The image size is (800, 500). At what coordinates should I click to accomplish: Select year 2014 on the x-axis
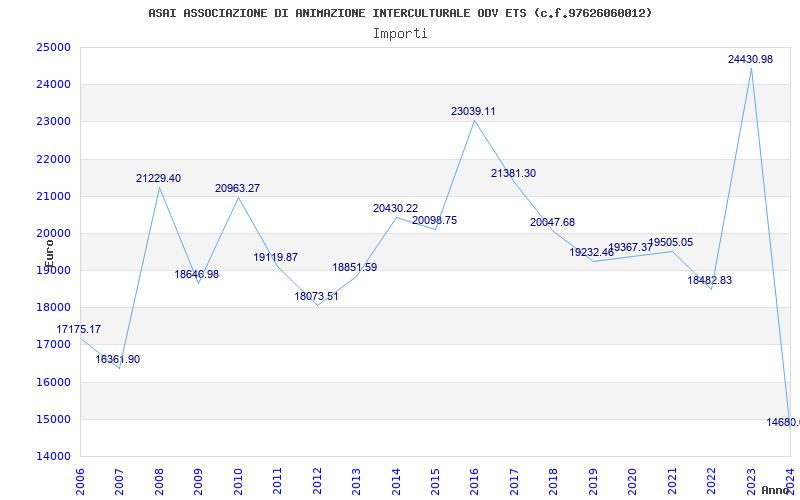[x=396, y=481]
